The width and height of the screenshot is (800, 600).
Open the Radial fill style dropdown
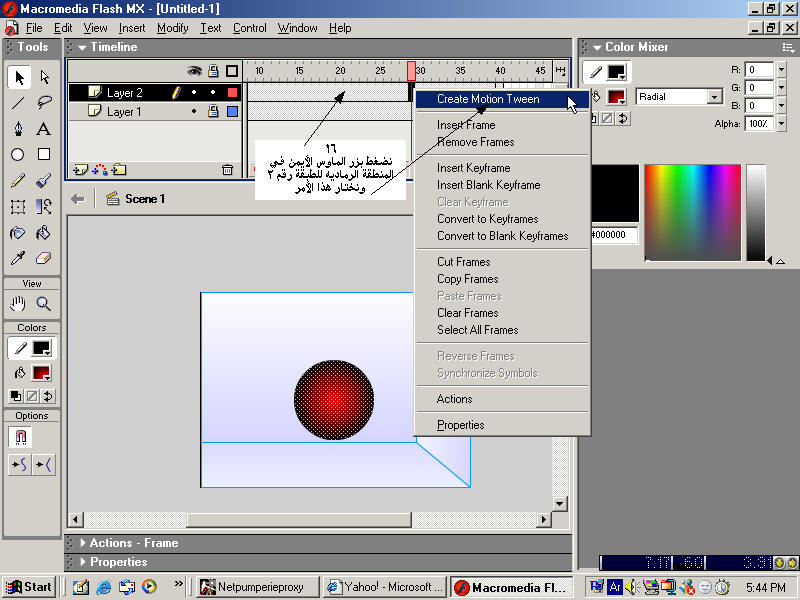(715, 97)
